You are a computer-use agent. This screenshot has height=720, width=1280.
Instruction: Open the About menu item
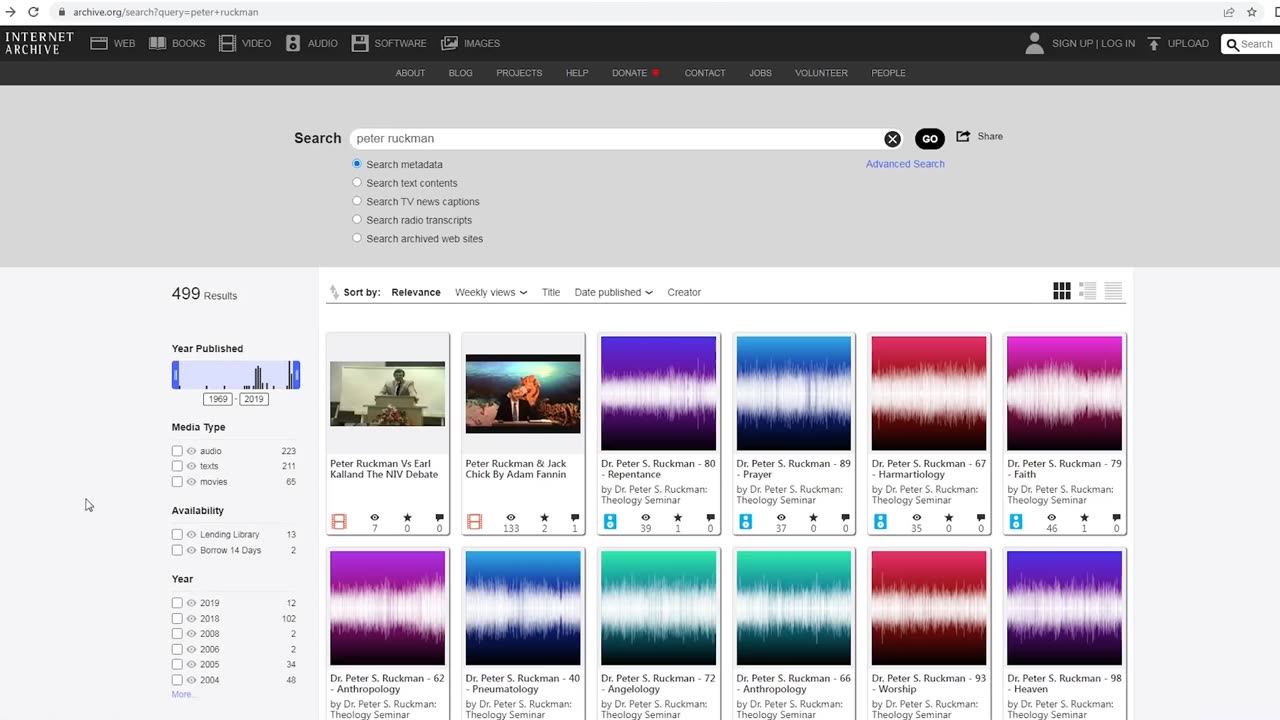(410, 73)
